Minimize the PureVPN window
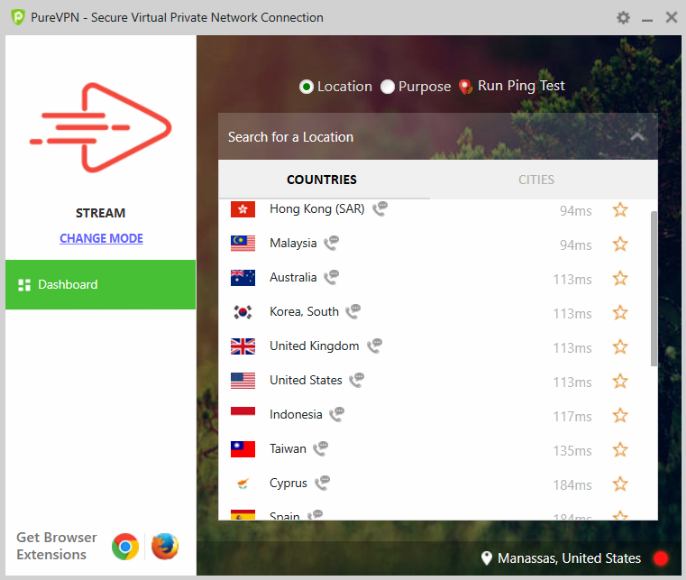Viewport: 686px width, 580px height. coord(647,20)
